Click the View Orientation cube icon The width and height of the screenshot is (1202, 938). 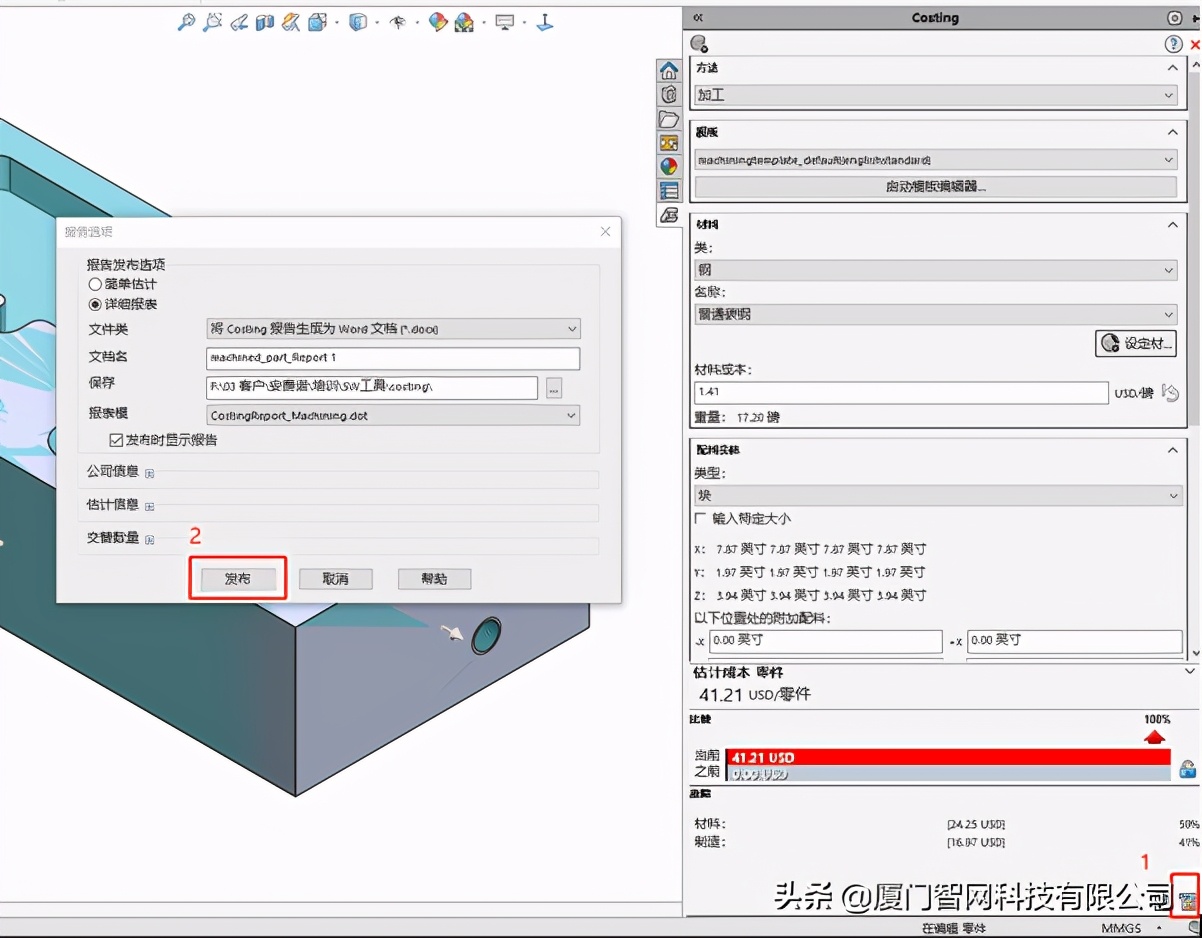point(316,22)
